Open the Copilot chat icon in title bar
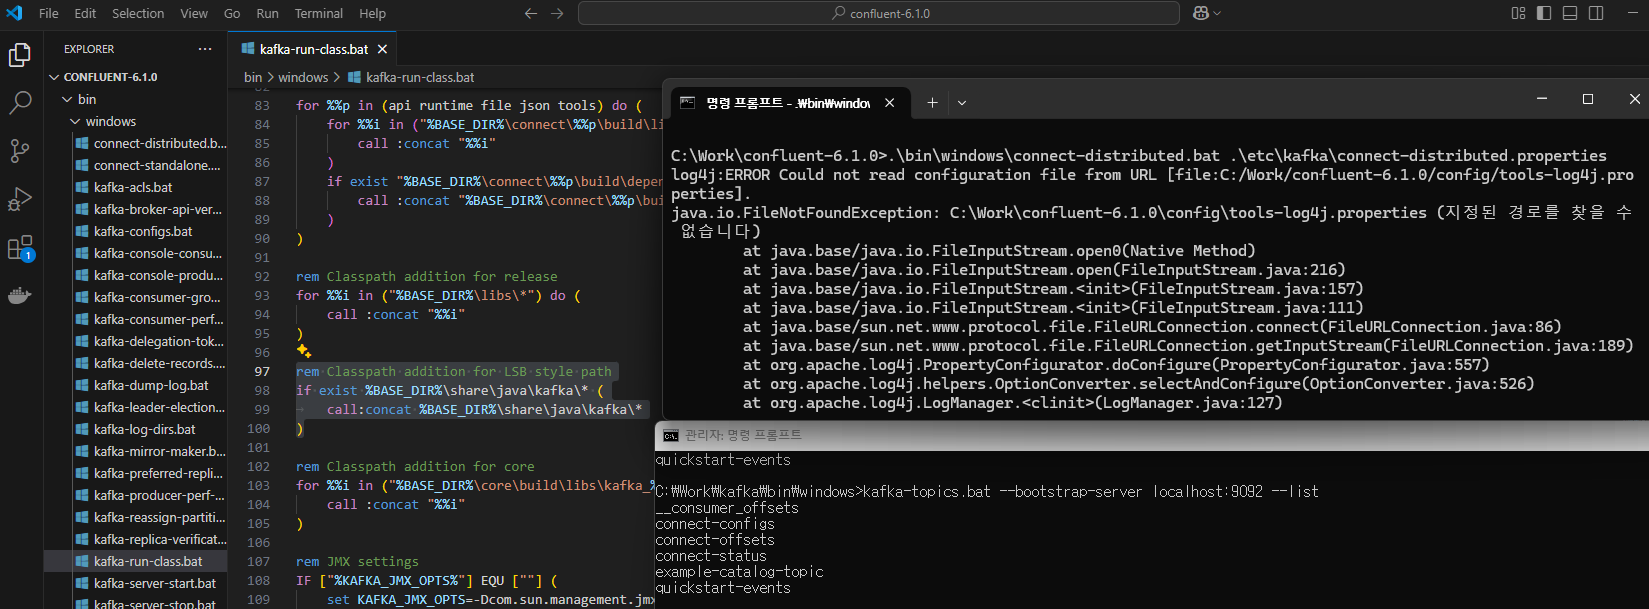Screen dimensions: 1649x609 click(1201, 13)
